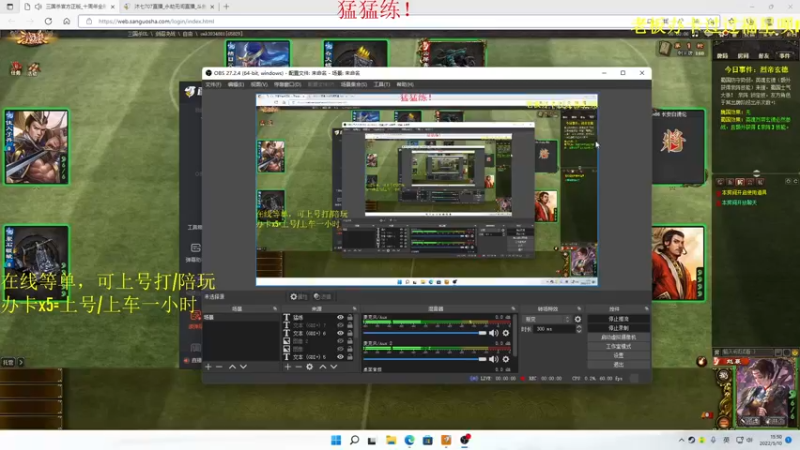Toggle visibility of 图像 2 source
The height and width of the screenshot is (450, 800).
(x=340, y=341)
